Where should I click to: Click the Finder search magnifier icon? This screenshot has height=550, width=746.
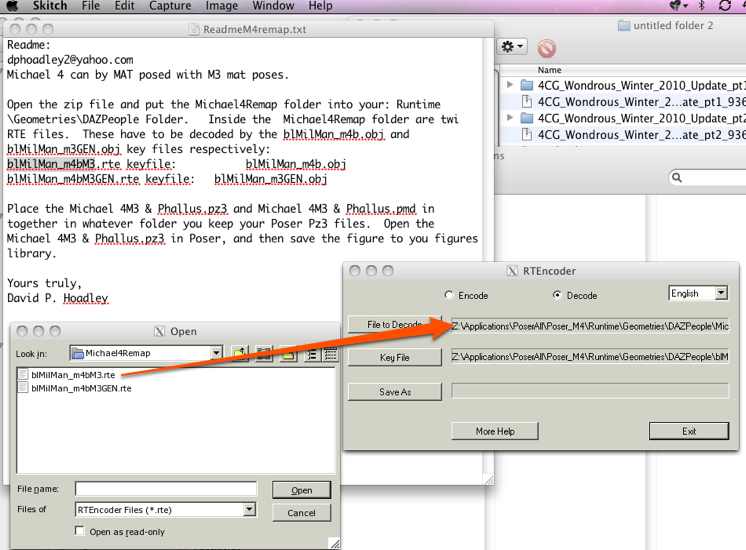pyautogui.click(x=677, y=177)
